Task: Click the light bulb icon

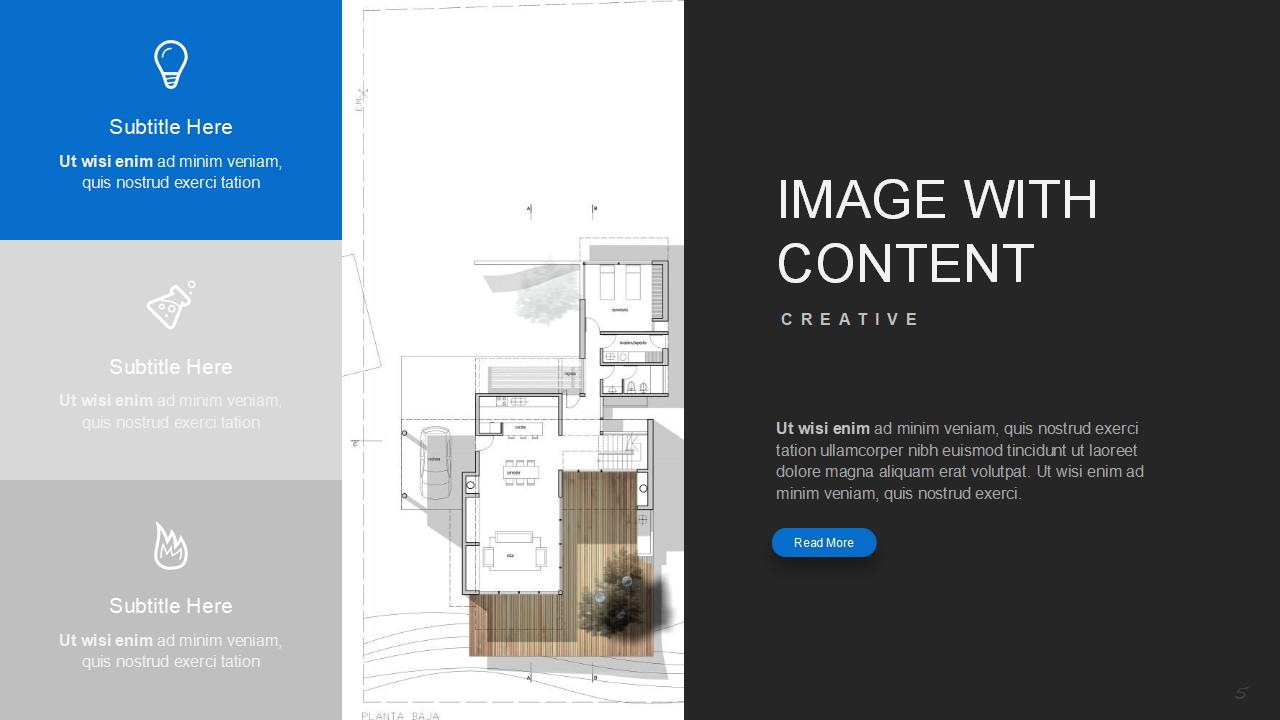Action: click(x=171, y=64)
